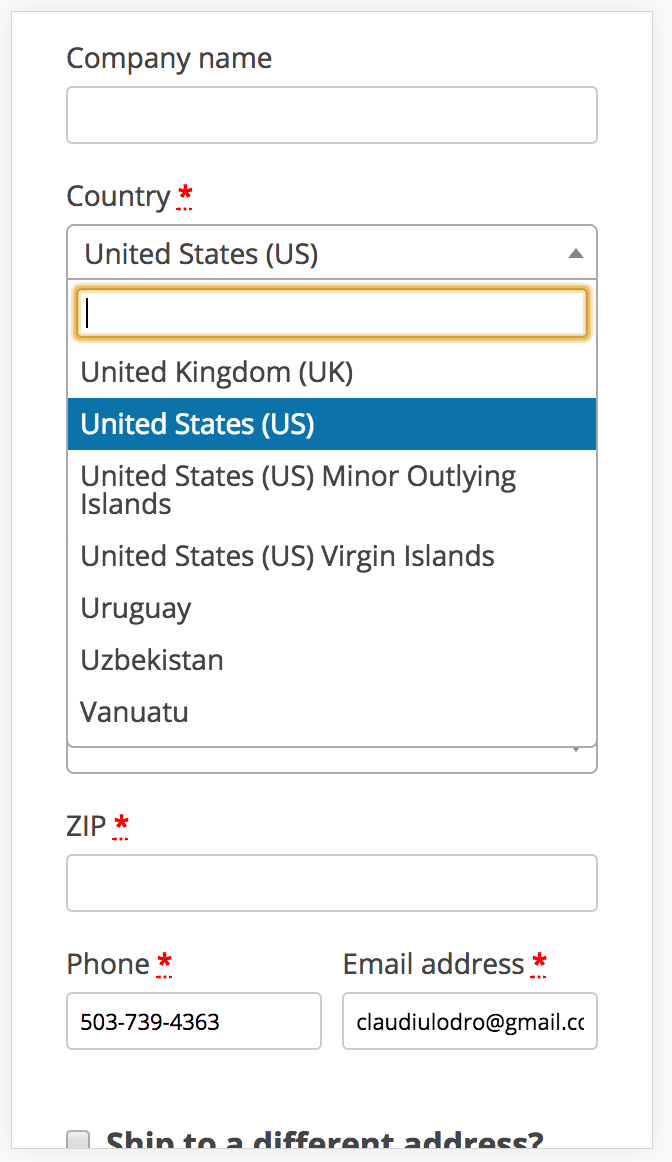Select Uruguay in the country dropdown
The height and width of the screenshot is (1162, 672).
coord(136,608)
